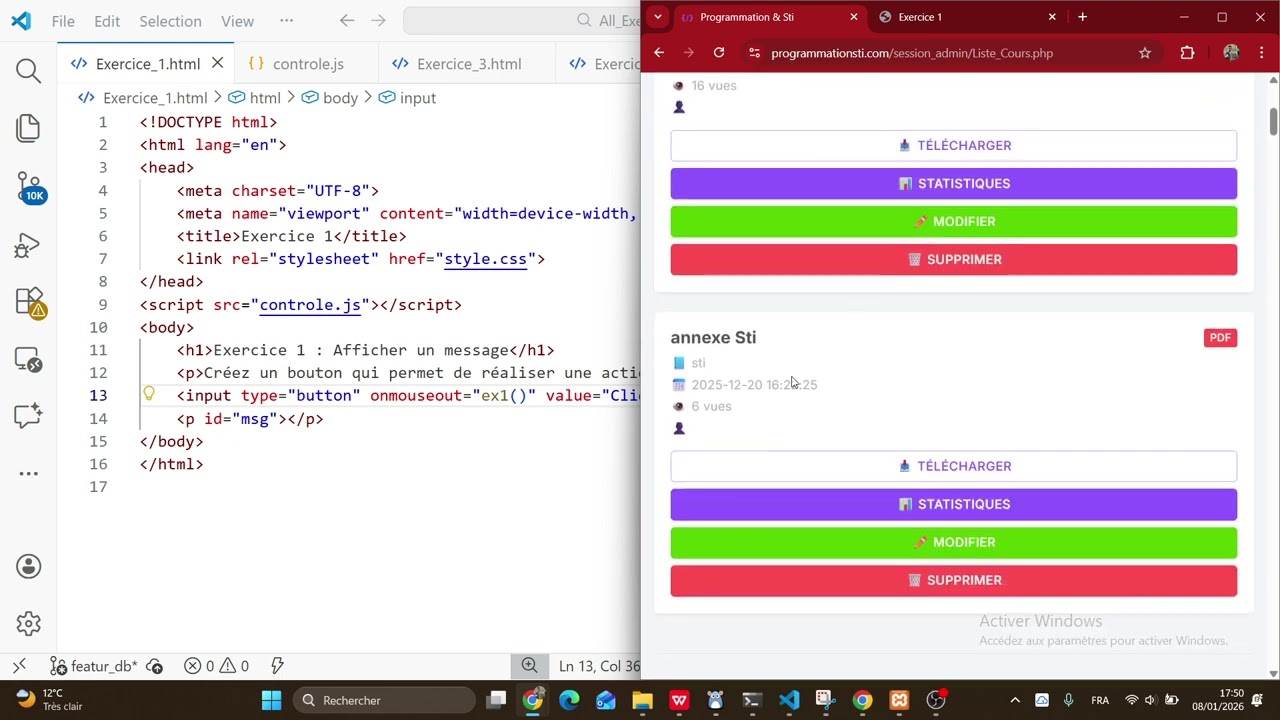Click the Chrome address bar URL

(x=911, y=53)
